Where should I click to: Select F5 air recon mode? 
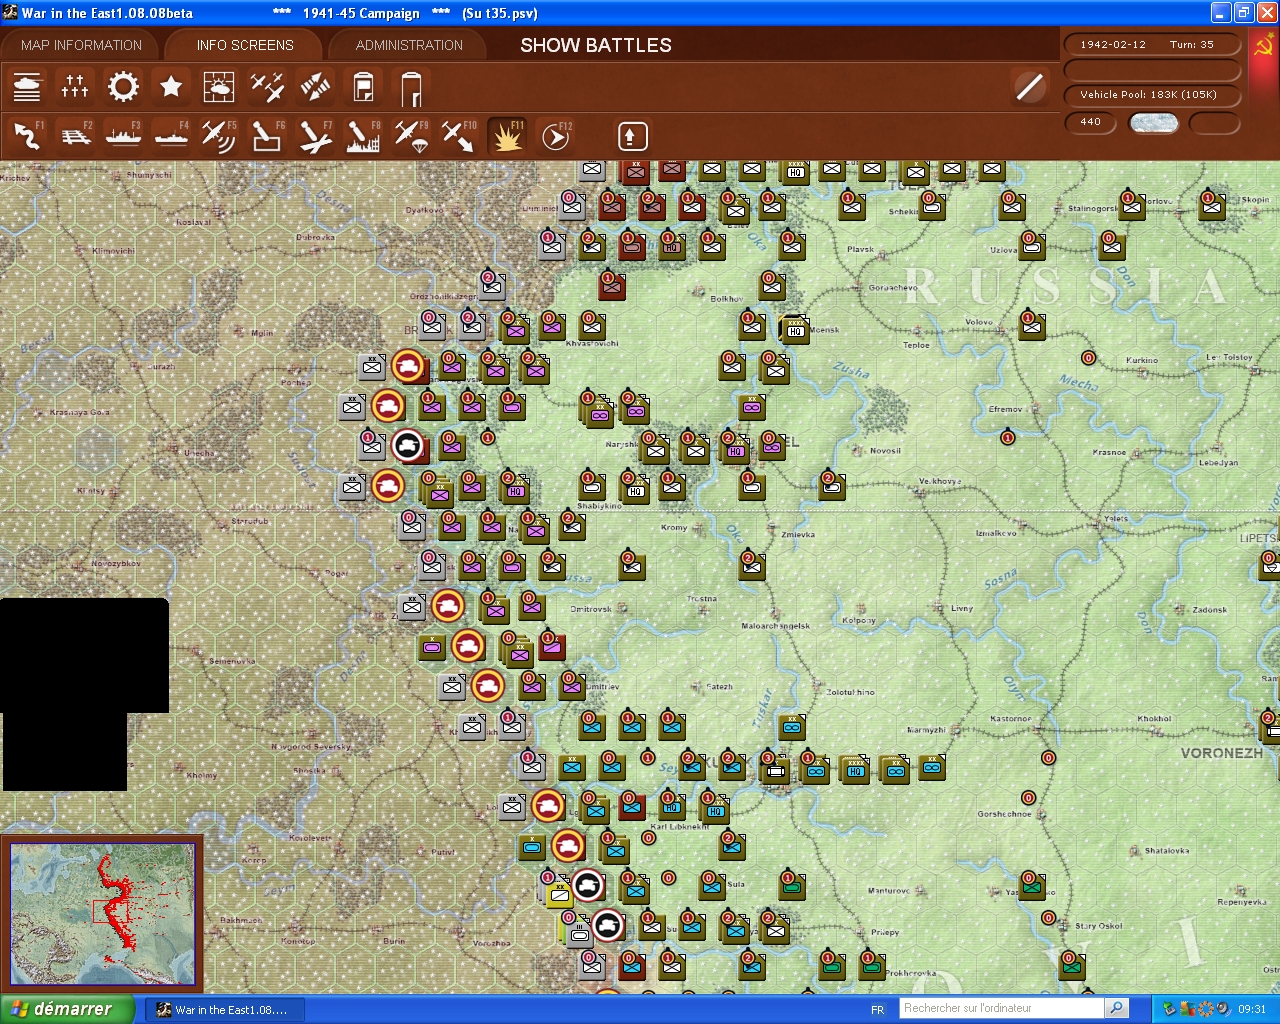coord(219,135)
